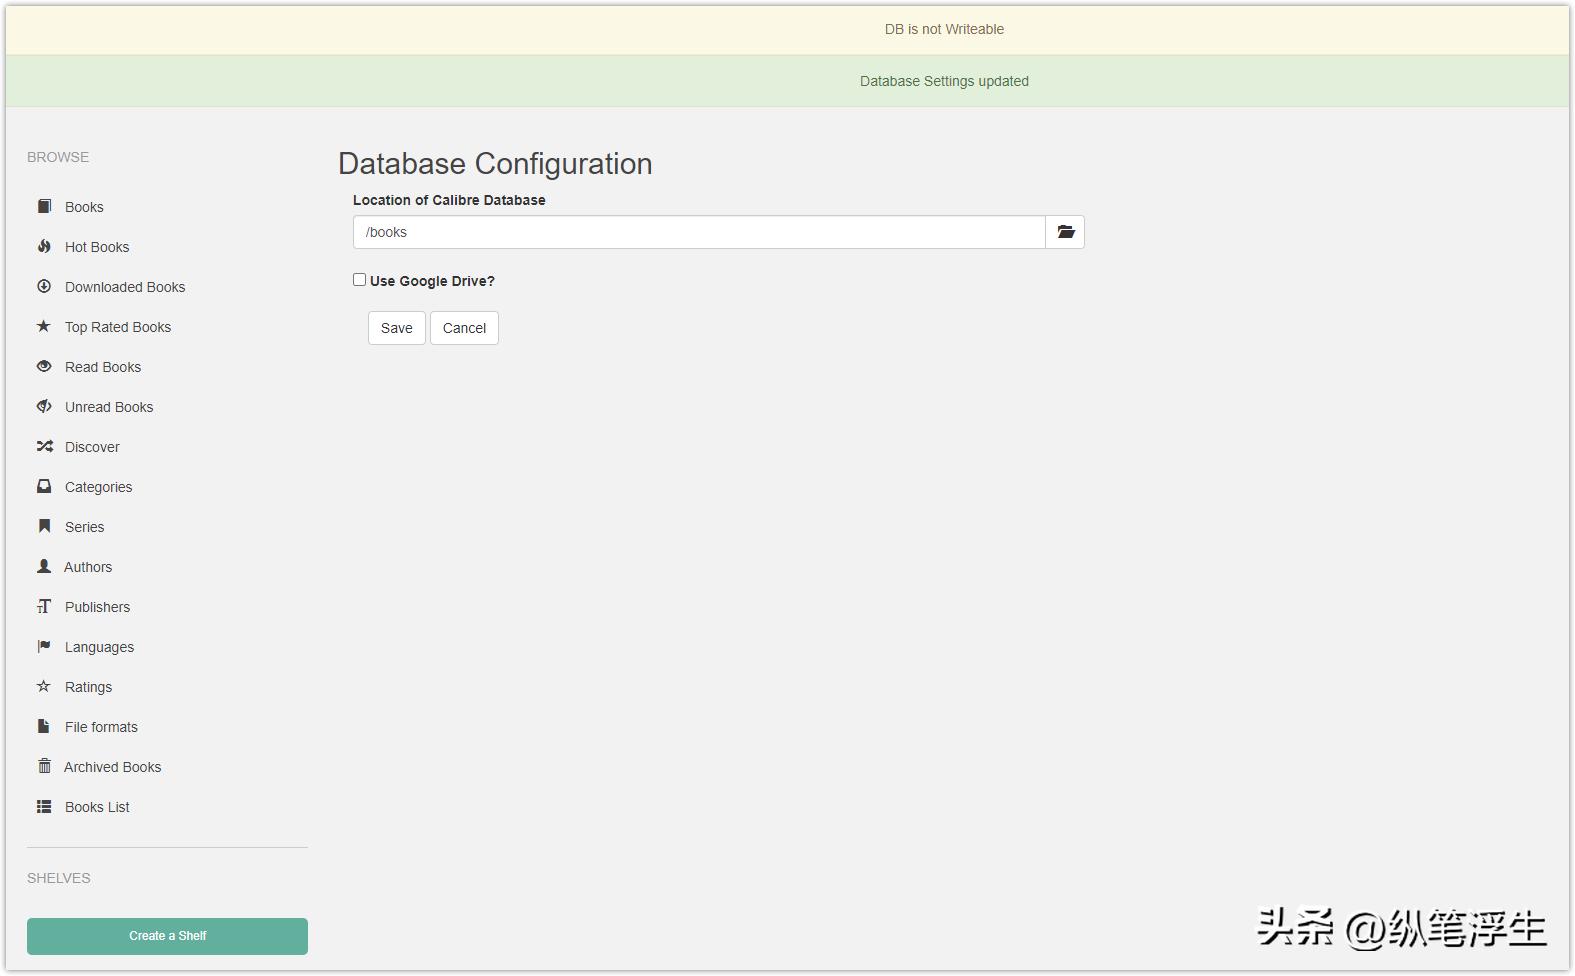The width and height of the screenshot is (1575, 976).
Task: Click the eye icon for Read Books
Action: tap(44, 366)
